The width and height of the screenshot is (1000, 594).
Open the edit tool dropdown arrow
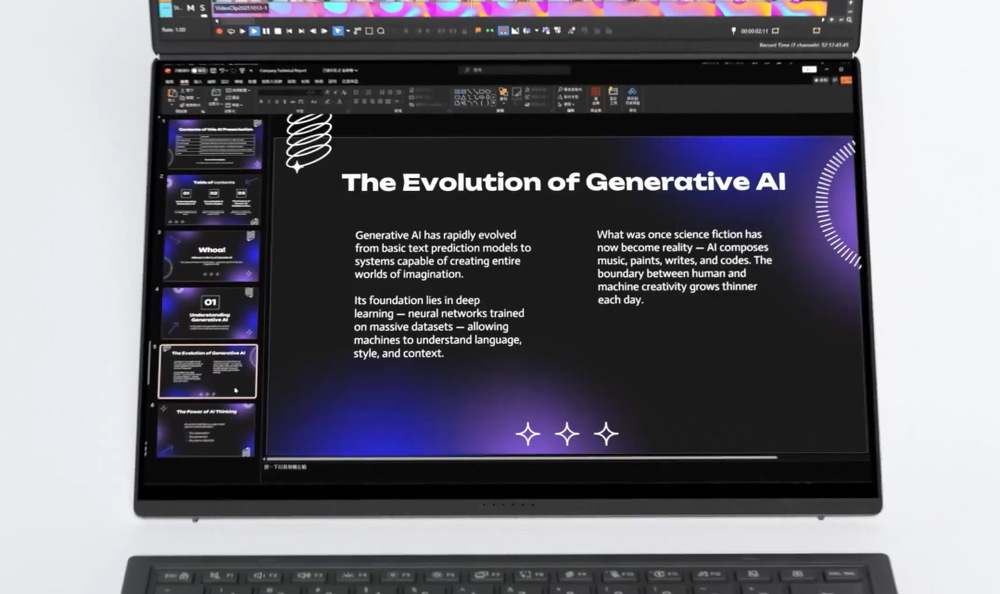[348, 31]
